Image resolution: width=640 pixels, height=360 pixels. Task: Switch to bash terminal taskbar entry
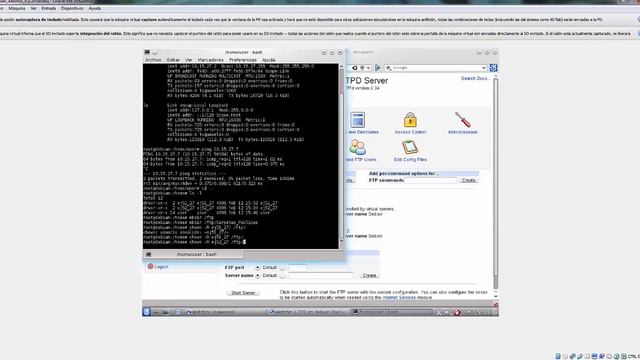(x=391, y=312)
